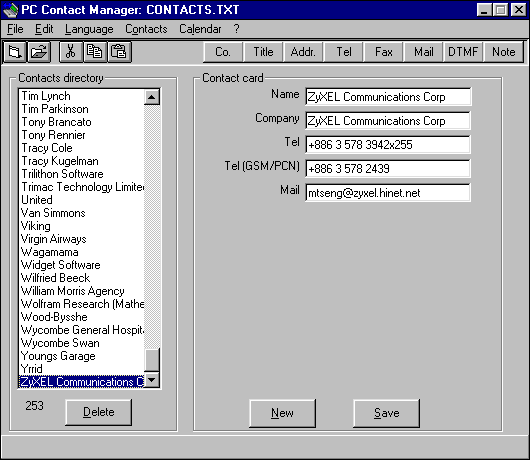Select Virgin Airways in contacts list
Screen dimensions: 530x460
[81, 239]
